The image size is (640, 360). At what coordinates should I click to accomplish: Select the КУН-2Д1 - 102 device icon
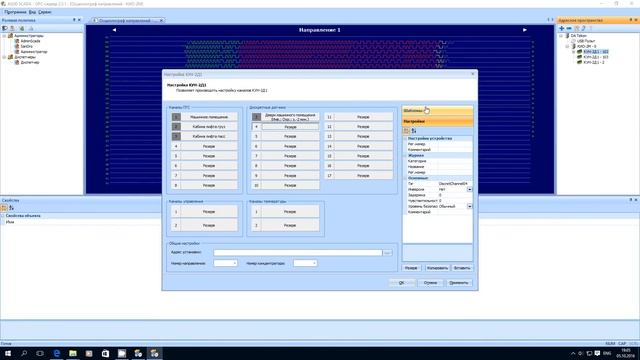tap(580, 52)
